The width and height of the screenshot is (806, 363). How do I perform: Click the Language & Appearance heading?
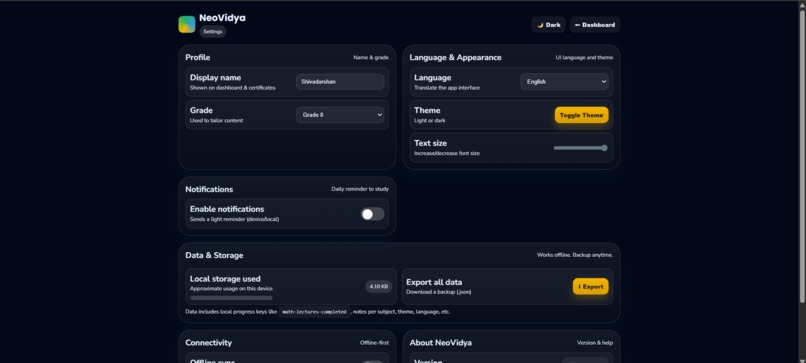point(455,58)
